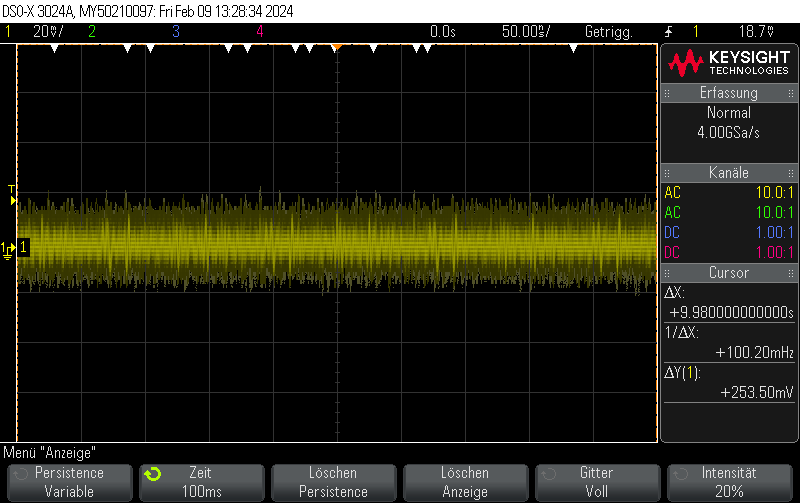Click the Normal acquisition mode text
Image resolution: width=800 pixels, height=503 pixels.
tap(729, 113)
